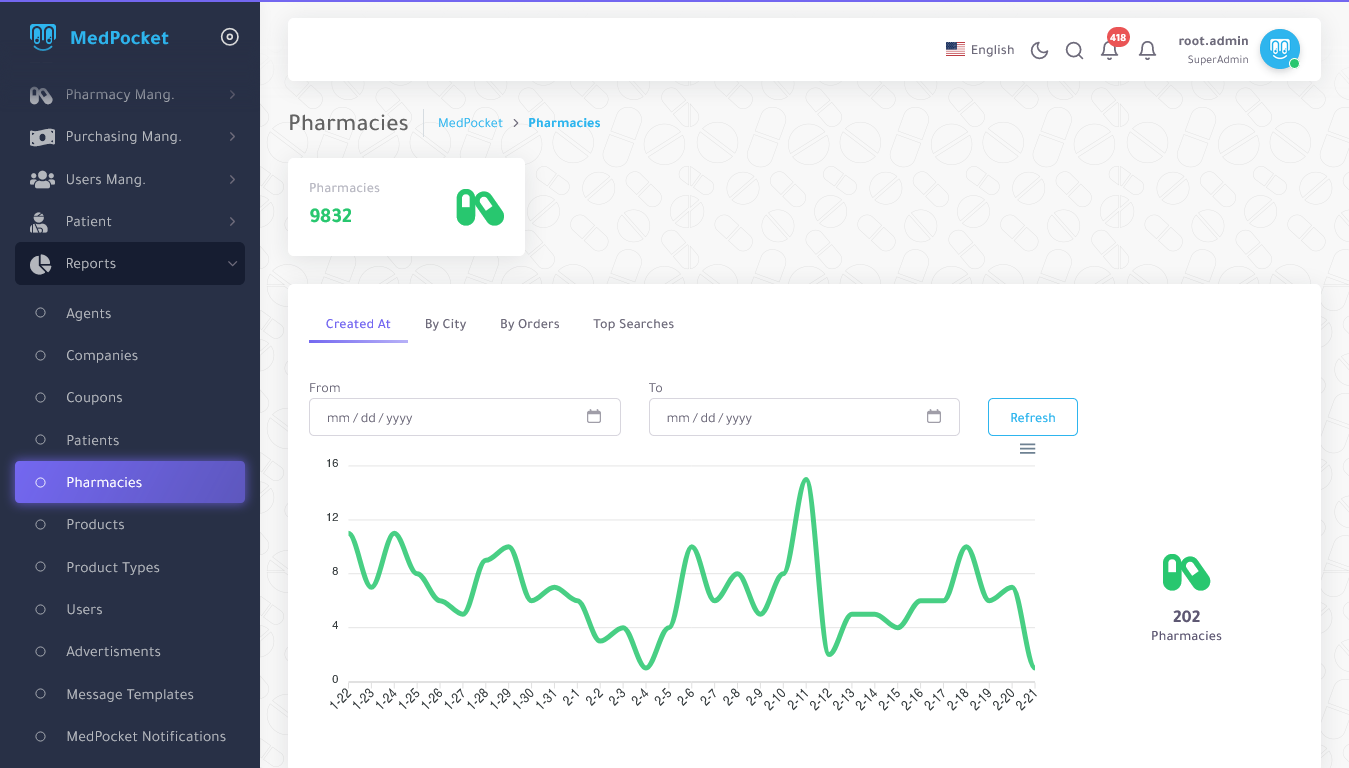Switch to the By City tab
The height and width of the screenshot is (768, 1349).
point(445,324)
